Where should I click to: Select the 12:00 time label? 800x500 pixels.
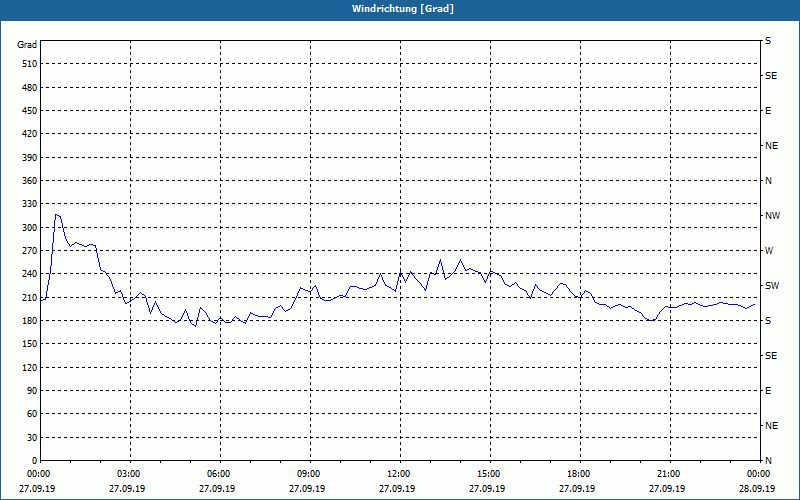click(399, 474)
